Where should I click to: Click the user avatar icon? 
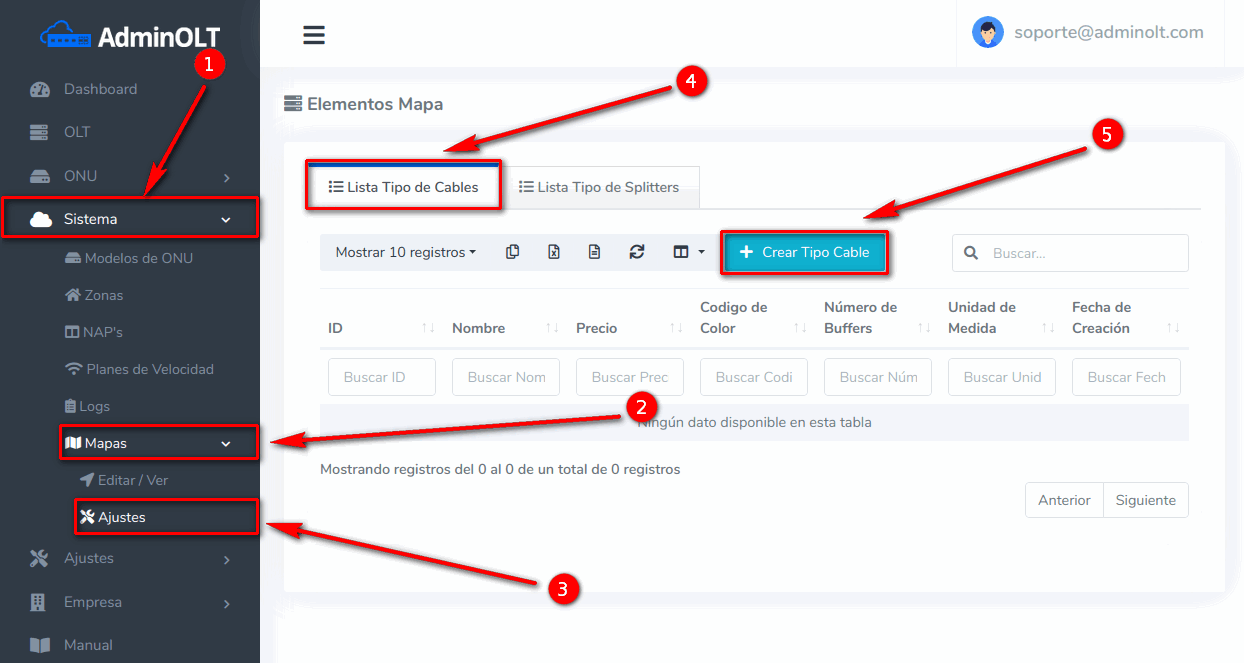[987, 32]
